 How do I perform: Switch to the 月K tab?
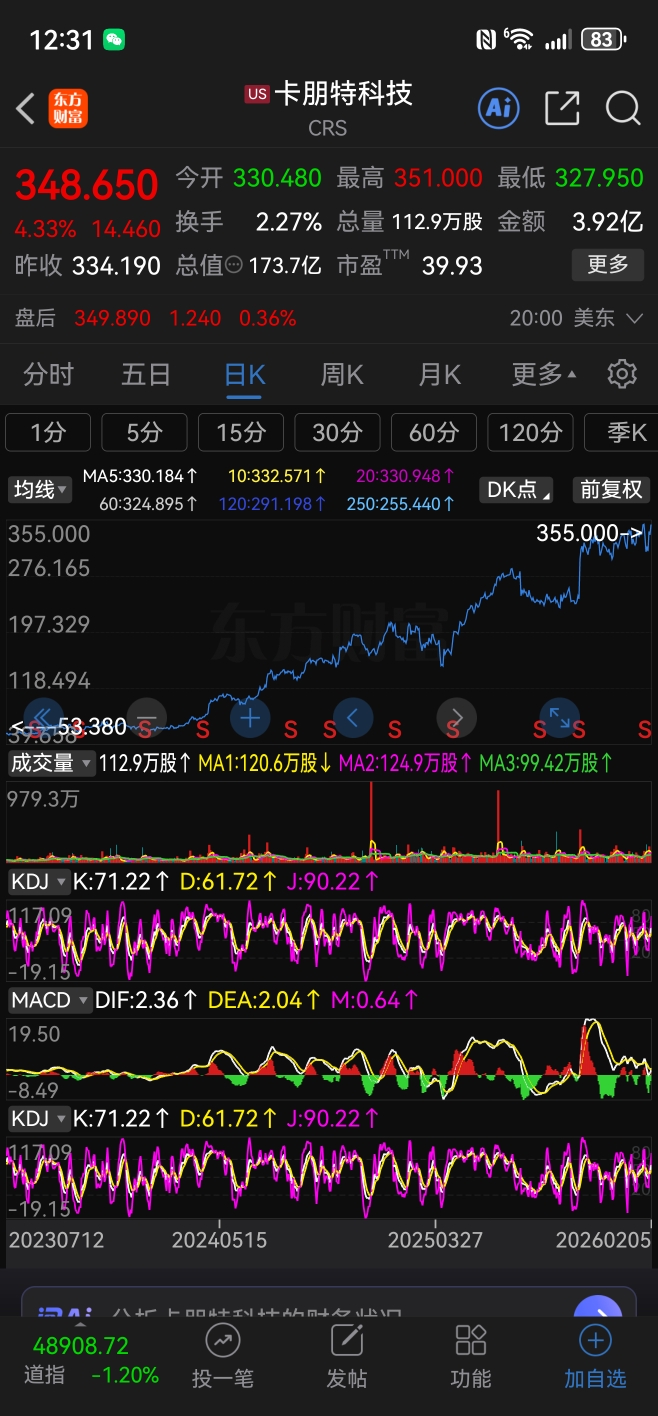(439, 374)
